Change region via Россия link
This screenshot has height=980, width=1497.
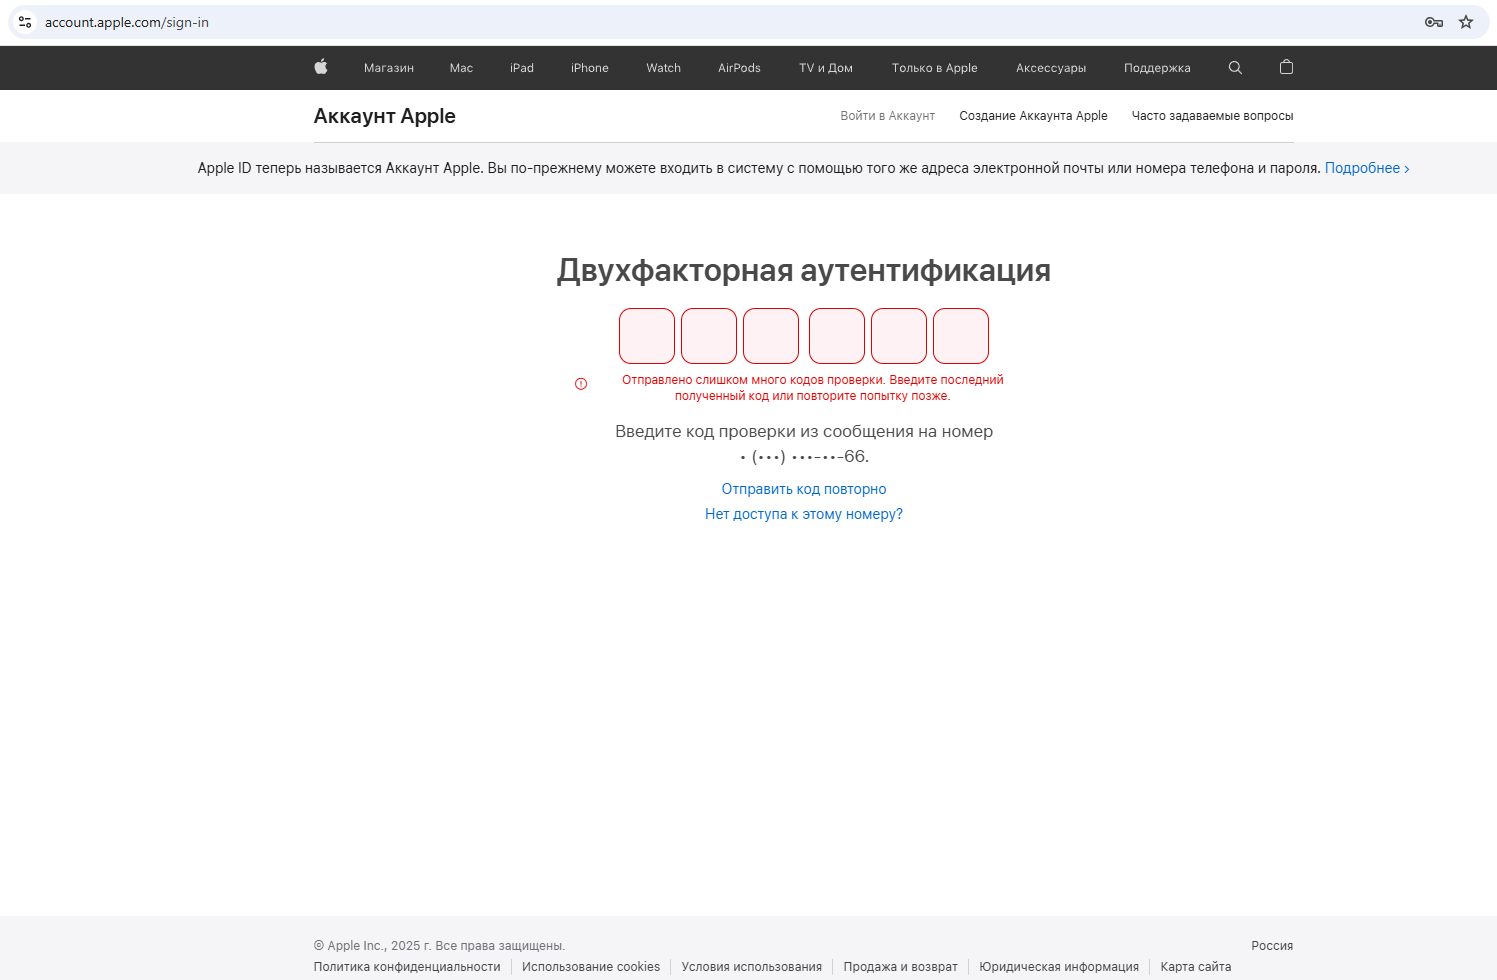(x=1272, y=946)
